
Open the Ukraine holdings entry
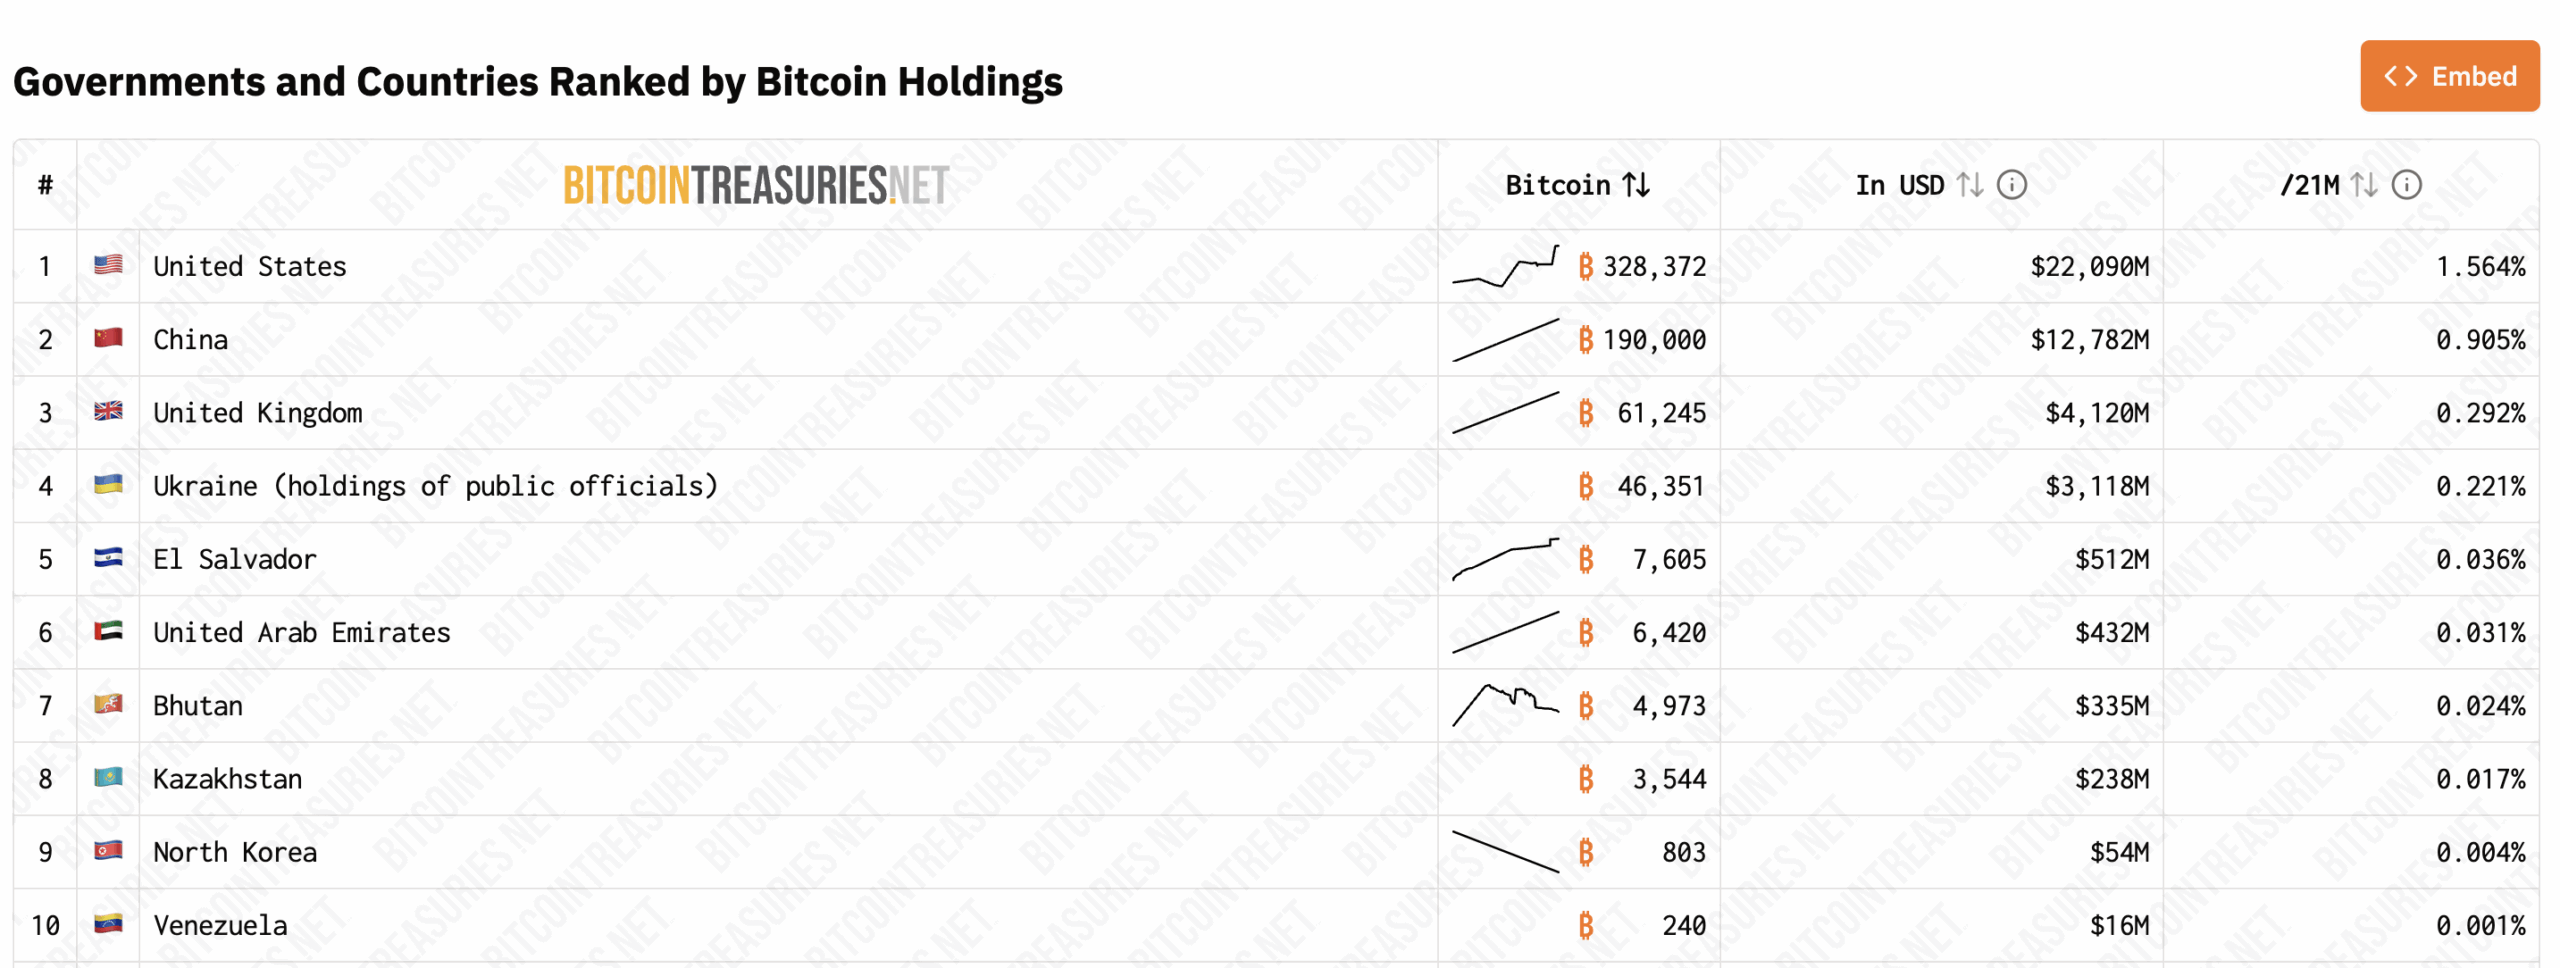[x=435, y=485]
